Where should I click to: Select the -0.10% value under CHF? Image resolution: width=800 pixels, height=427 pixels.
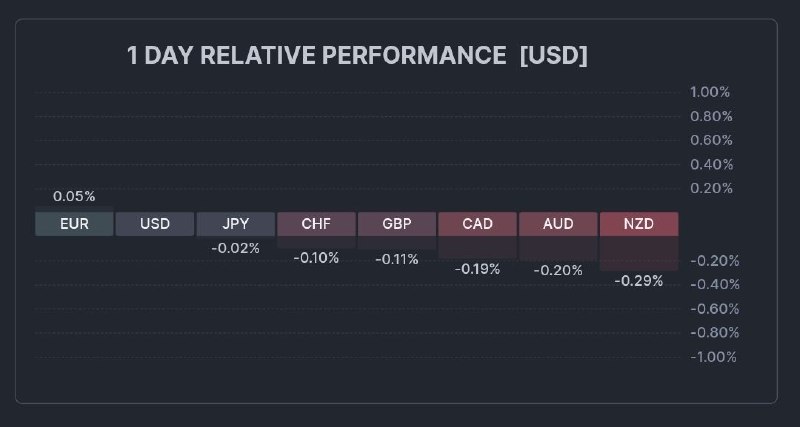[x=316, y=258]
